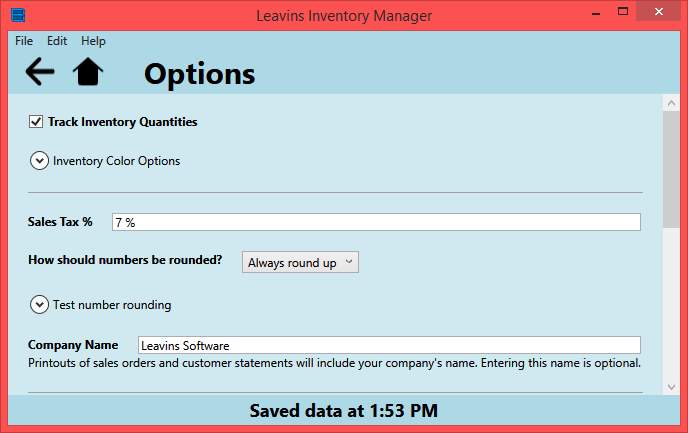Click into the Company Name field
This screenshot has height=433, width=688.
[x=389, y=345]
